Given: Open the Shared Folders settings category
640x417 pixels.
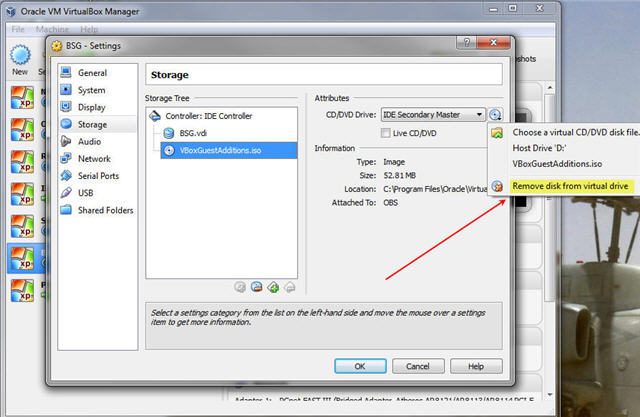Looking at the screenshot, I should tap(97, 210).
